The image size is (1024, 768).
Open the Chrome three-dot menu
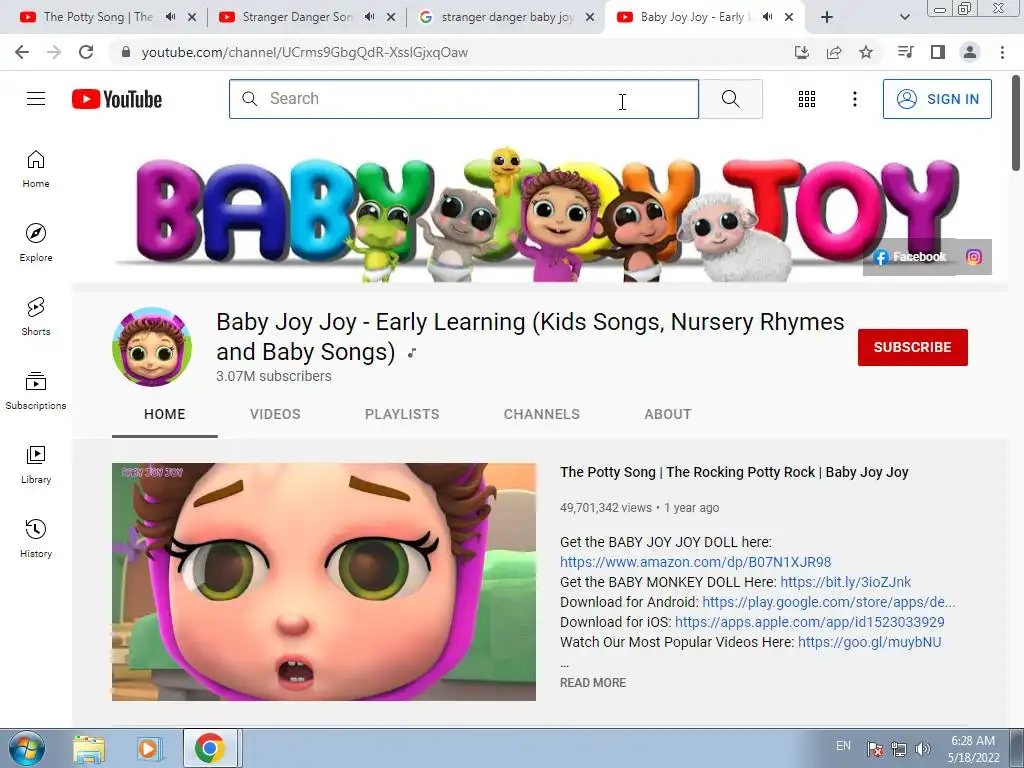tap(1002, 52)
